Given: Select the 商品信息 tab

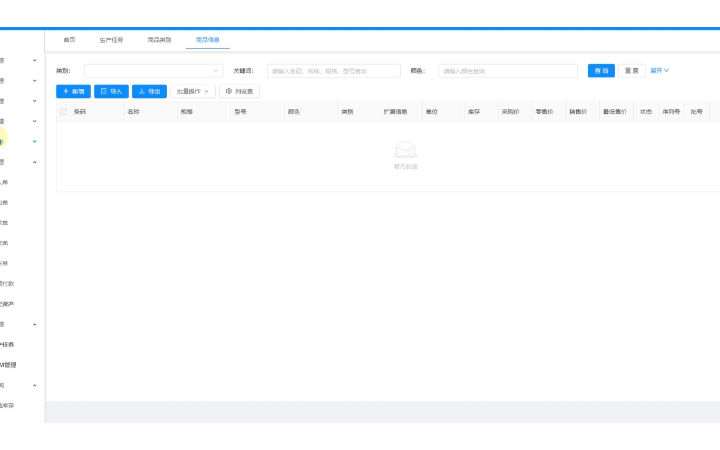Looking at the screenshot, I should coord(208,40).
